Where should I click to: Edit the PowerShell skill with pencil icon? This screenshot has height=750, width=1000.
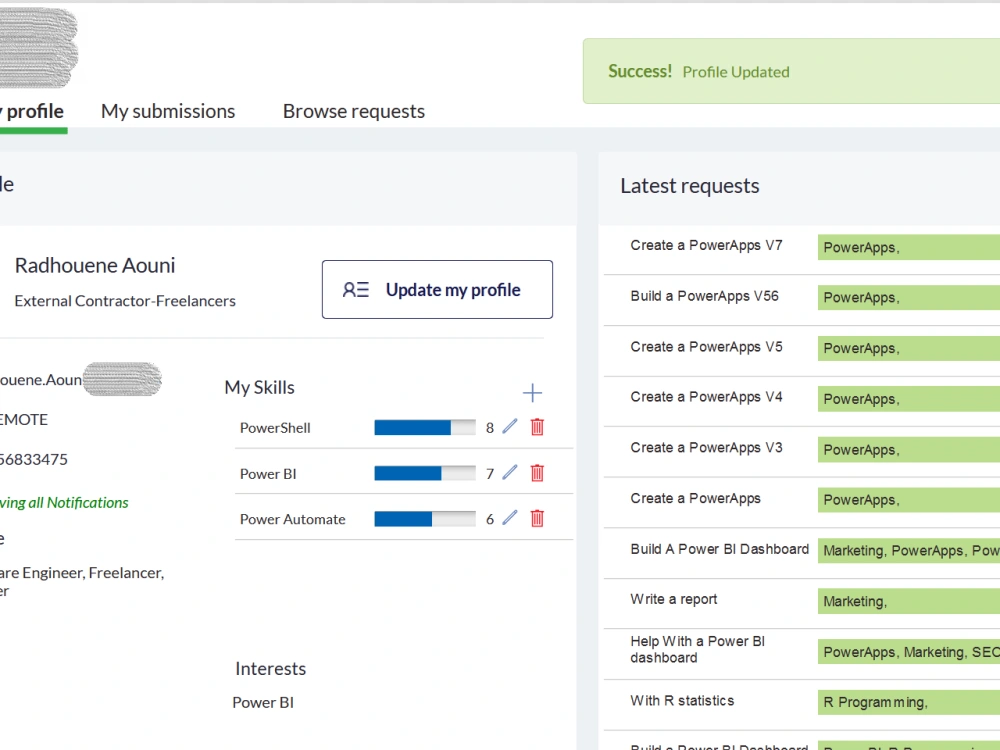tap(510, 427)
